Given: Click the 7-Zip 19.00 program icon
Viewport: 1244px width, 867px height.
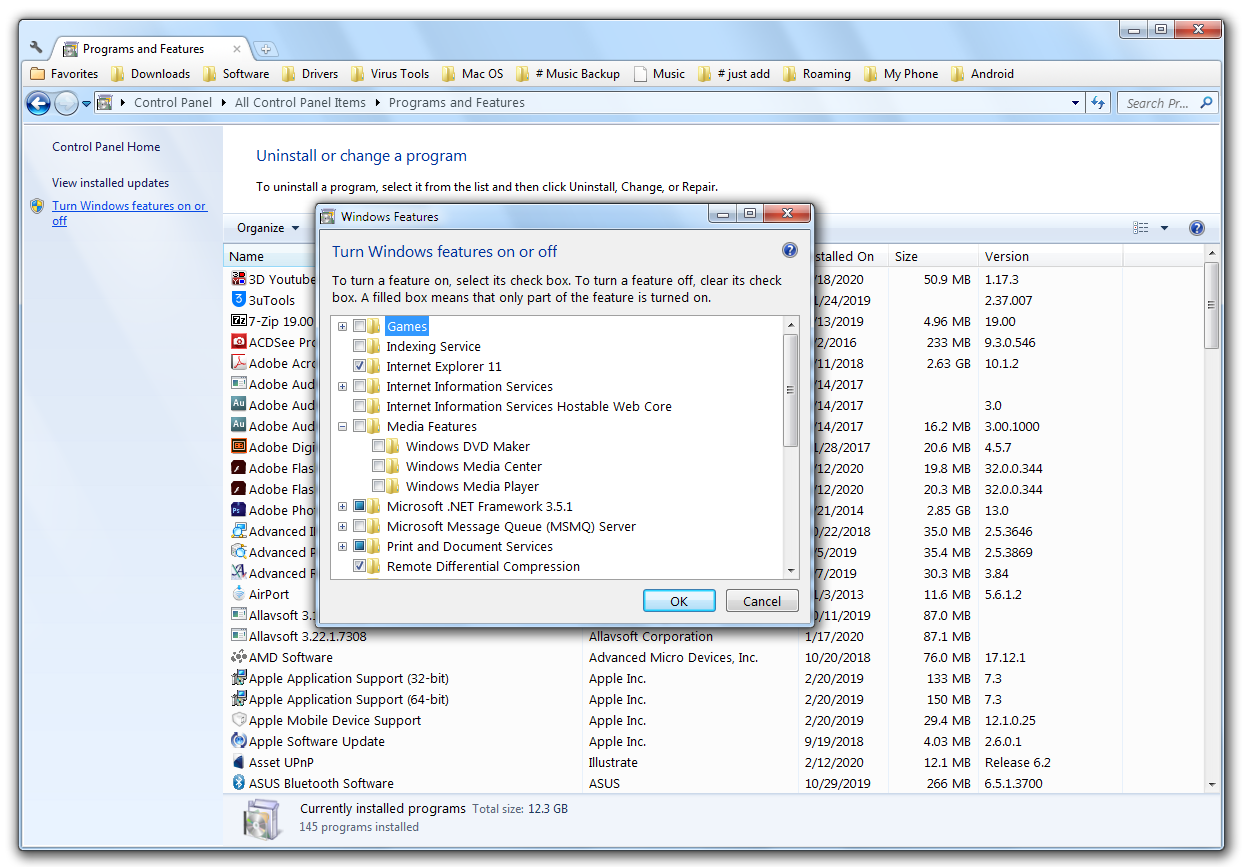Looking at the screenshot, I should pos(239,321).
